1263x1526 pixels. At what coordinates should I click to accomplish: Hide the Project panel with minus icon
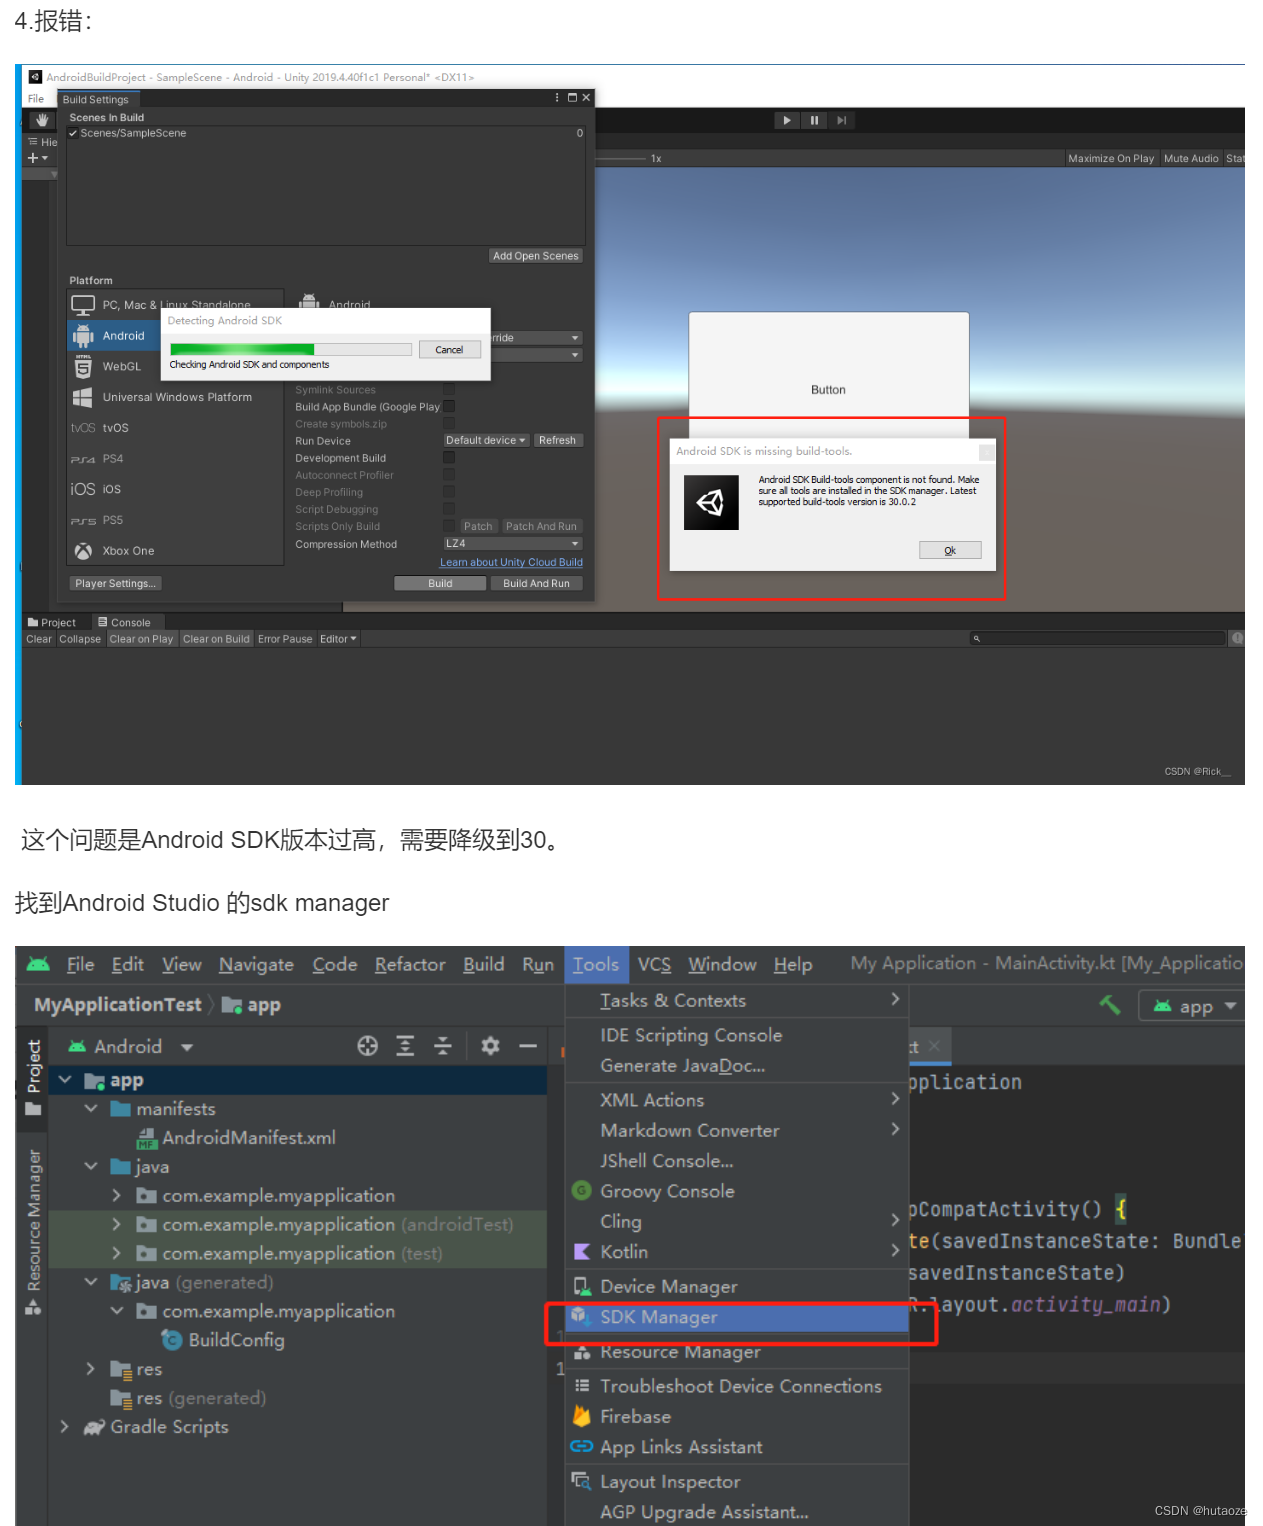tap(528, 1046)
